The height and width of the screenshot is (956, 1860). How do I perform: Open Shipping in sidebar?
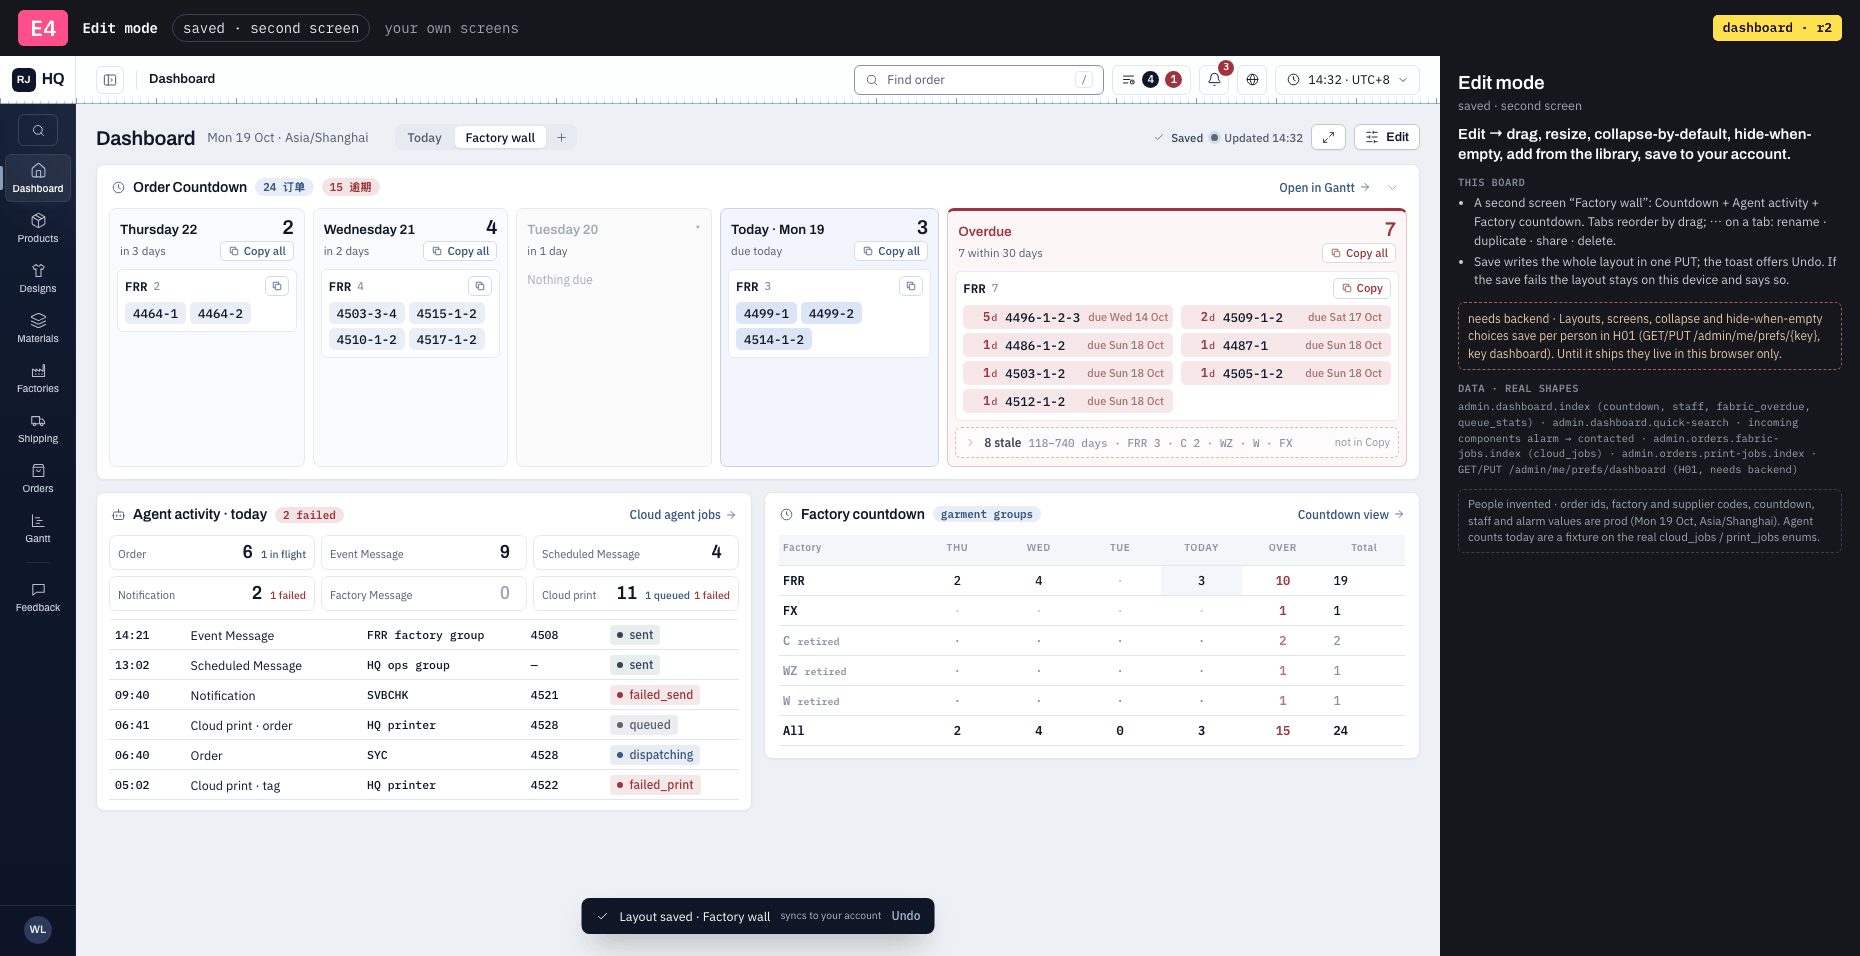[x=38, y=428]
